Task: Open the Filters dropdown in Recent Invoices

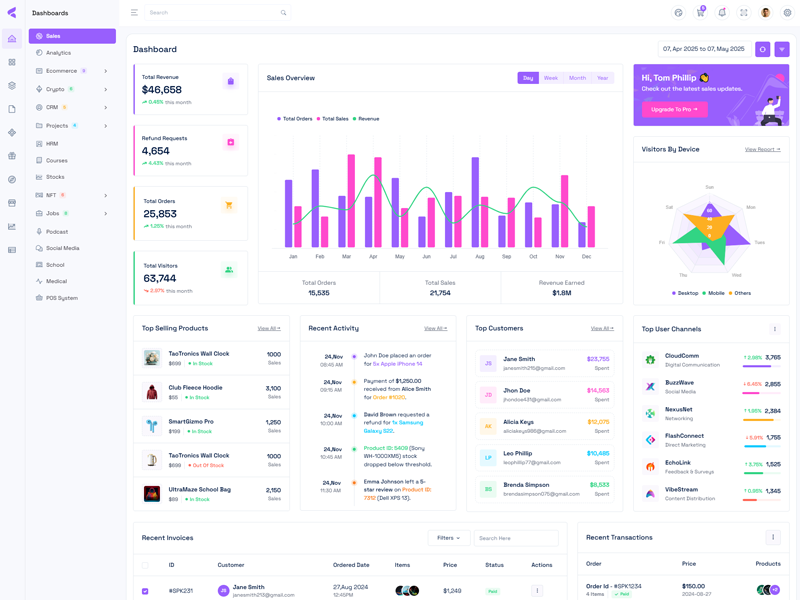Action: (448, 538)
